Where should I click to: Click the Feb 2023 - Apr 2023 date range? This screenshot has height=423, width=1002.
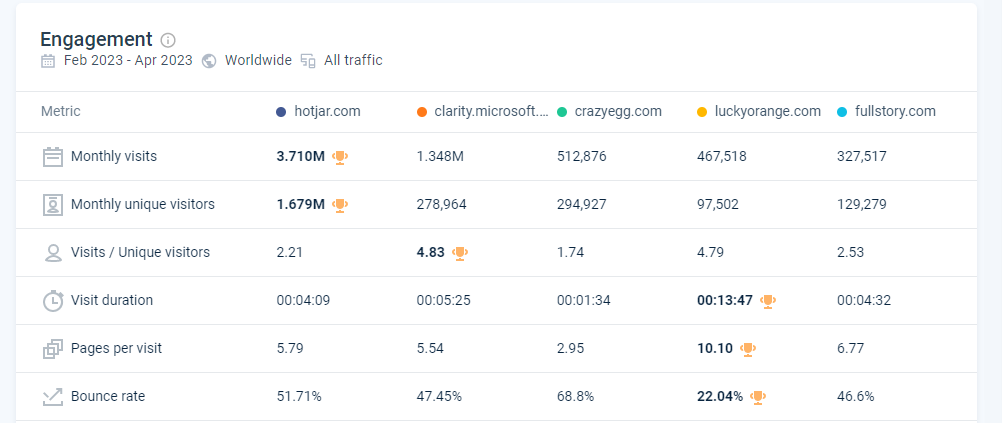(x=128, y=61)
